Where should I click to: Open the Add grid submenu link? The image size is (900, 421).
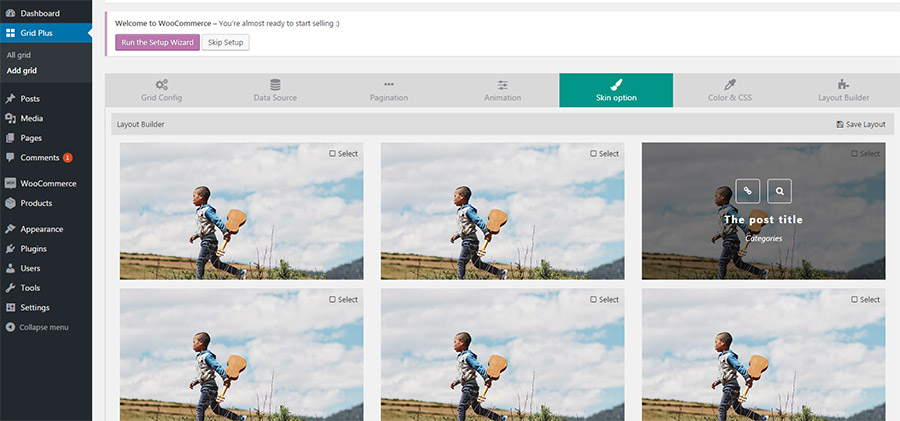click(x=22, y=71)
